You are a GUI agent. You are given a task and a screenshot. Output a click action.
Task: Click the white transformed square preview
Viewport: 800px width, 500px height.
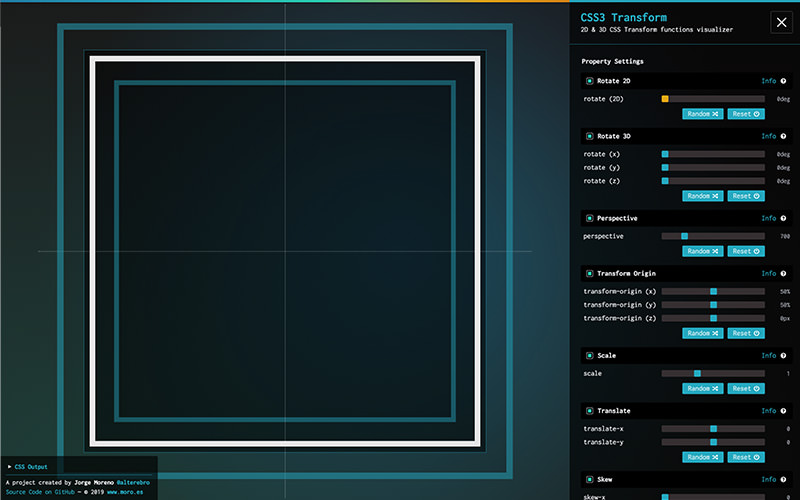(285, 251)
